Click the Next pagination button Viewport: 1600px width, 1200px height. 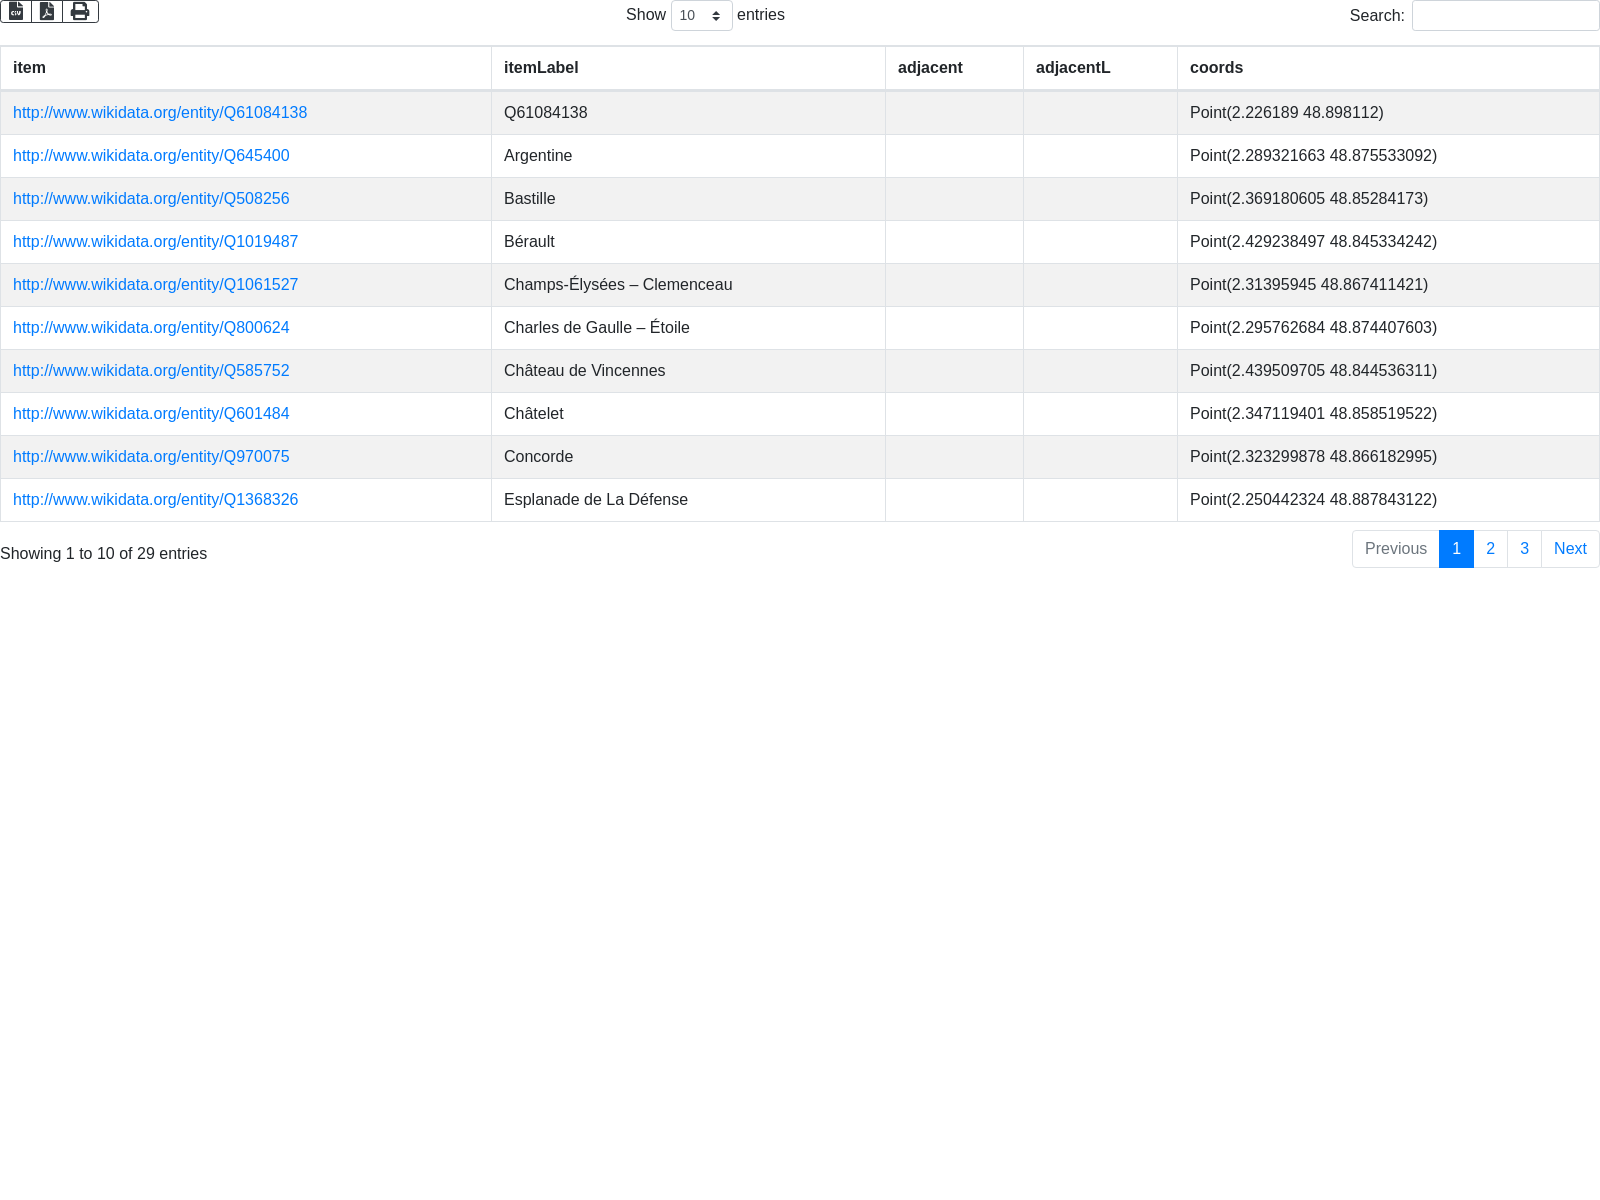(x=1570, y=549)
